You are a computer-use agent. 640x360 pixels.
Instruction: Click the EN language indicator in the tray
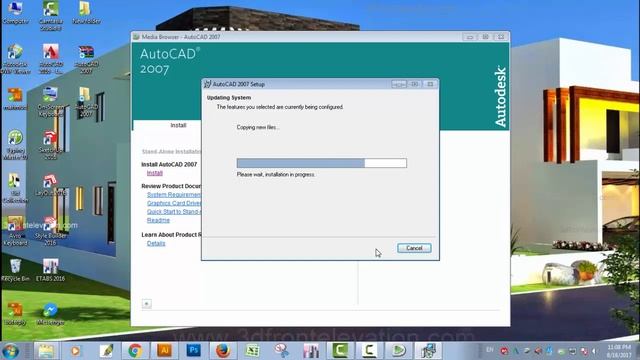490,350
